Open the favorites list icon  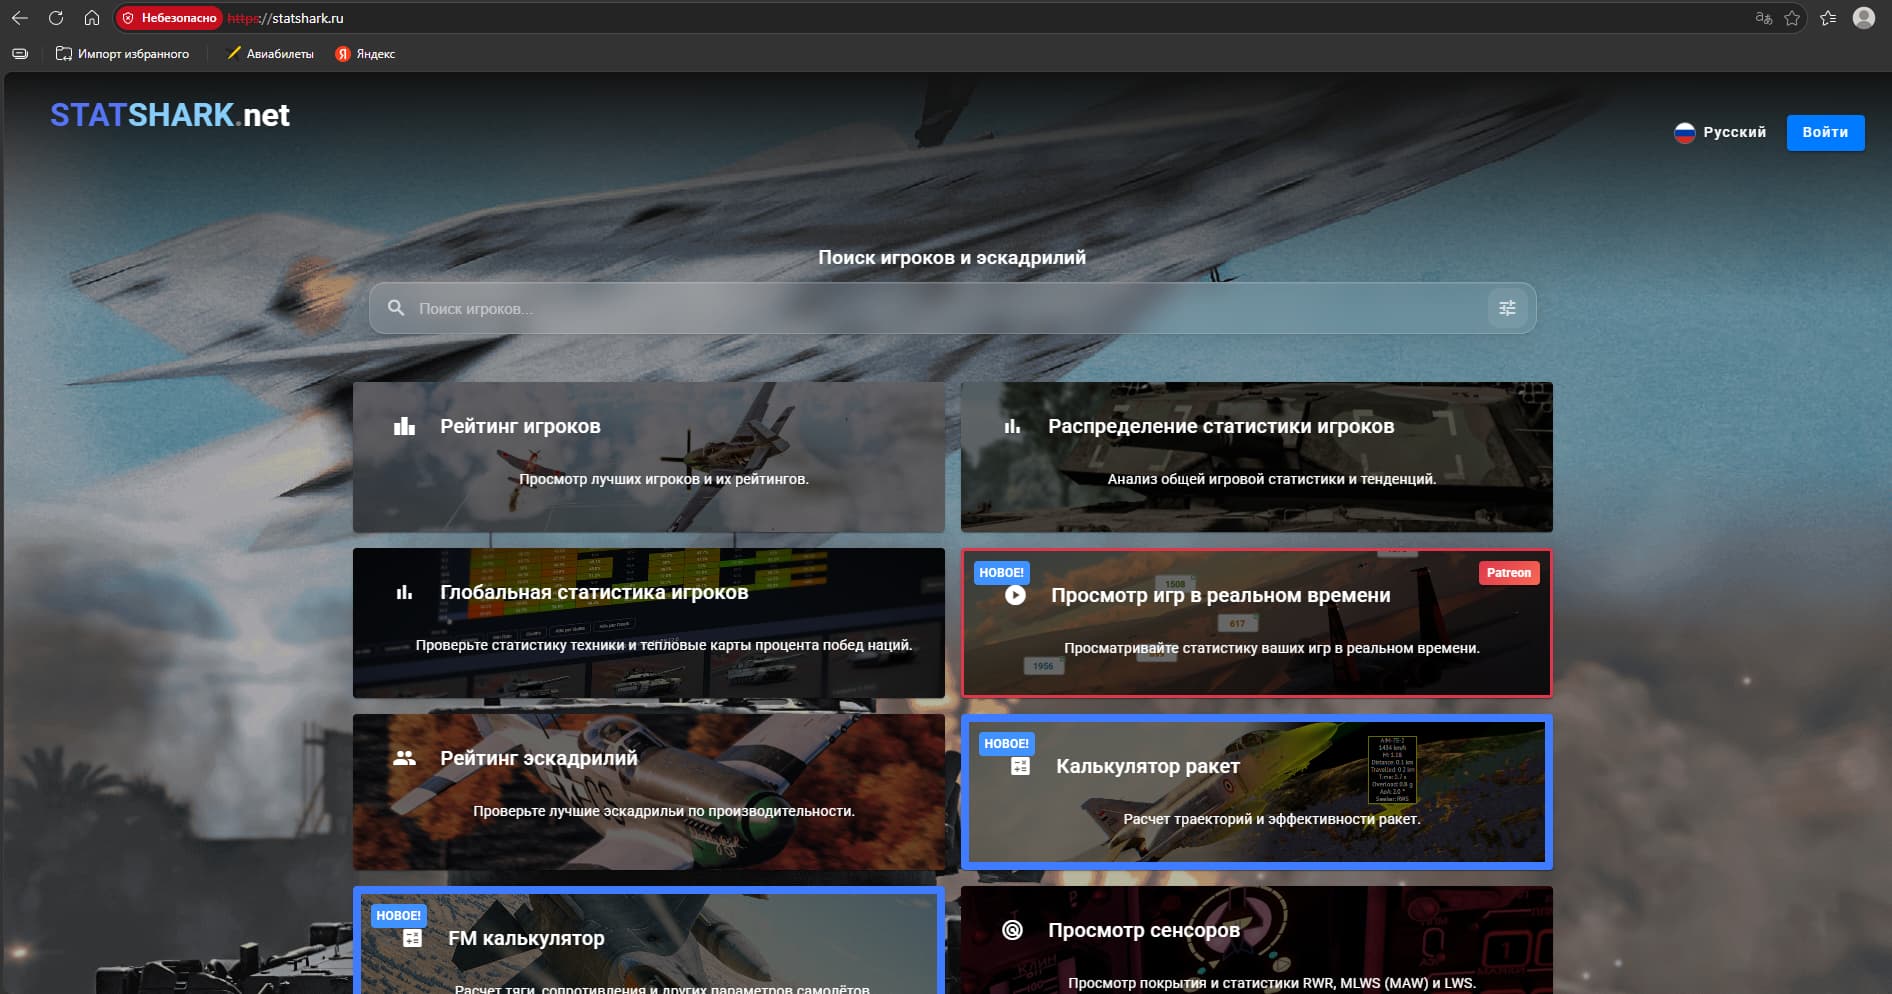tap(1828, 18)
